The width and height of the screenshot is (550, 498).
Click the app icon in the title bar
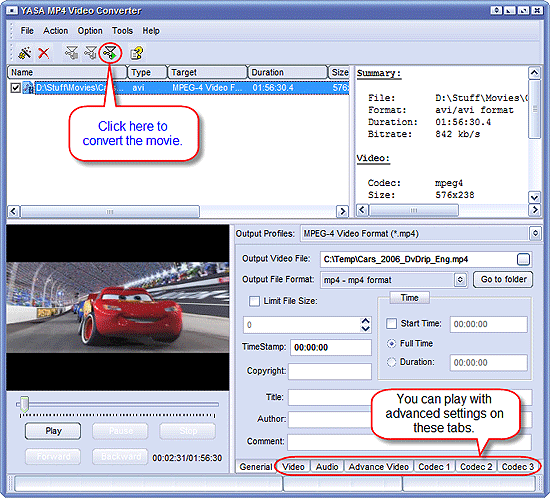click(12, 11)
